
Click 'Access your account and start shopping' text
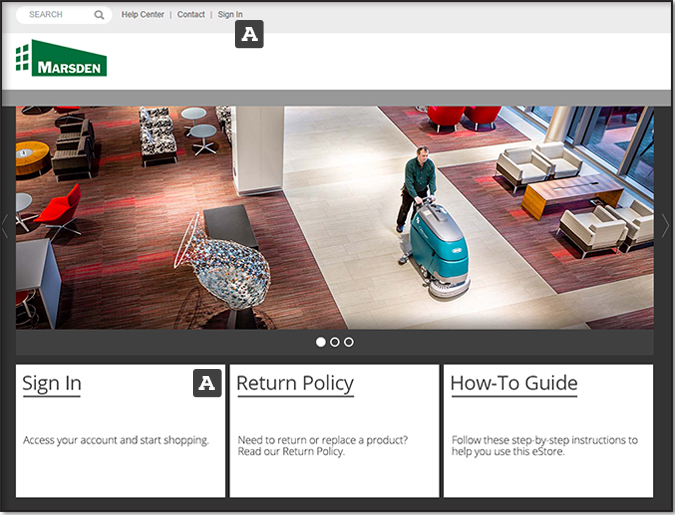coord(116,440)
